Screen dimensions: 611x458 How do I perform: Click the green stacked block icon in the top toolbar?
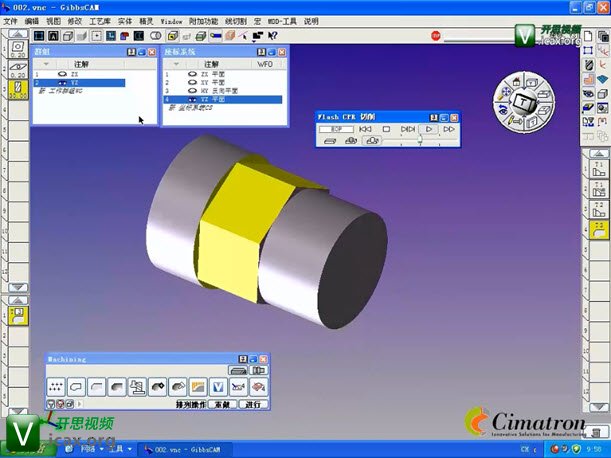[x=201, y=36]
